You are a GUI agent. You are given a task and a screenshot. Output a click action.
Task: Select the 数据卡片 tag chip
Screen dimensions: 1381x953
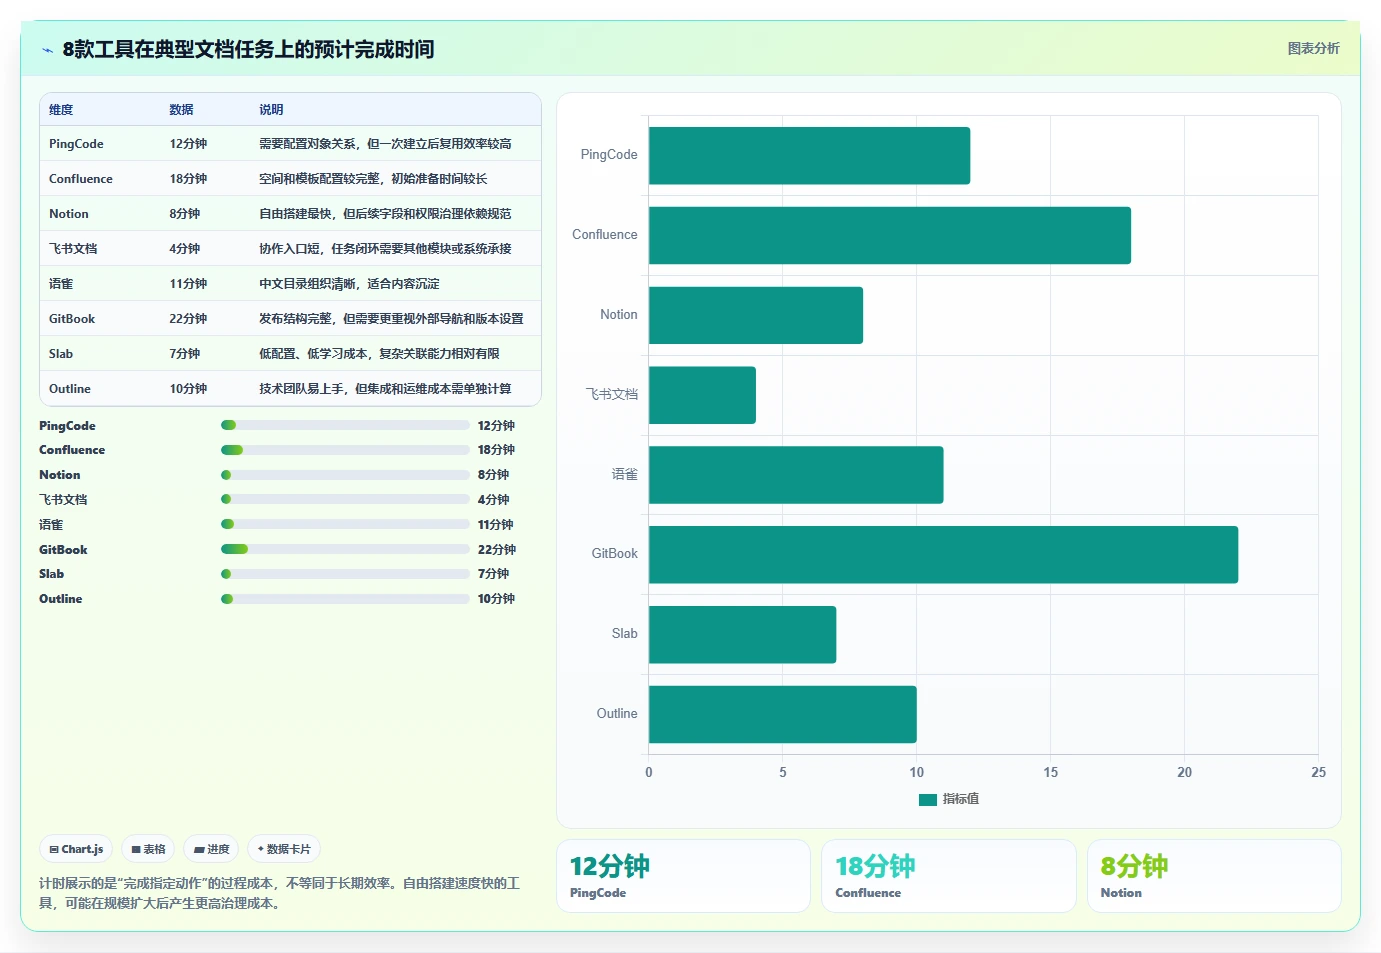pos(284,849)
